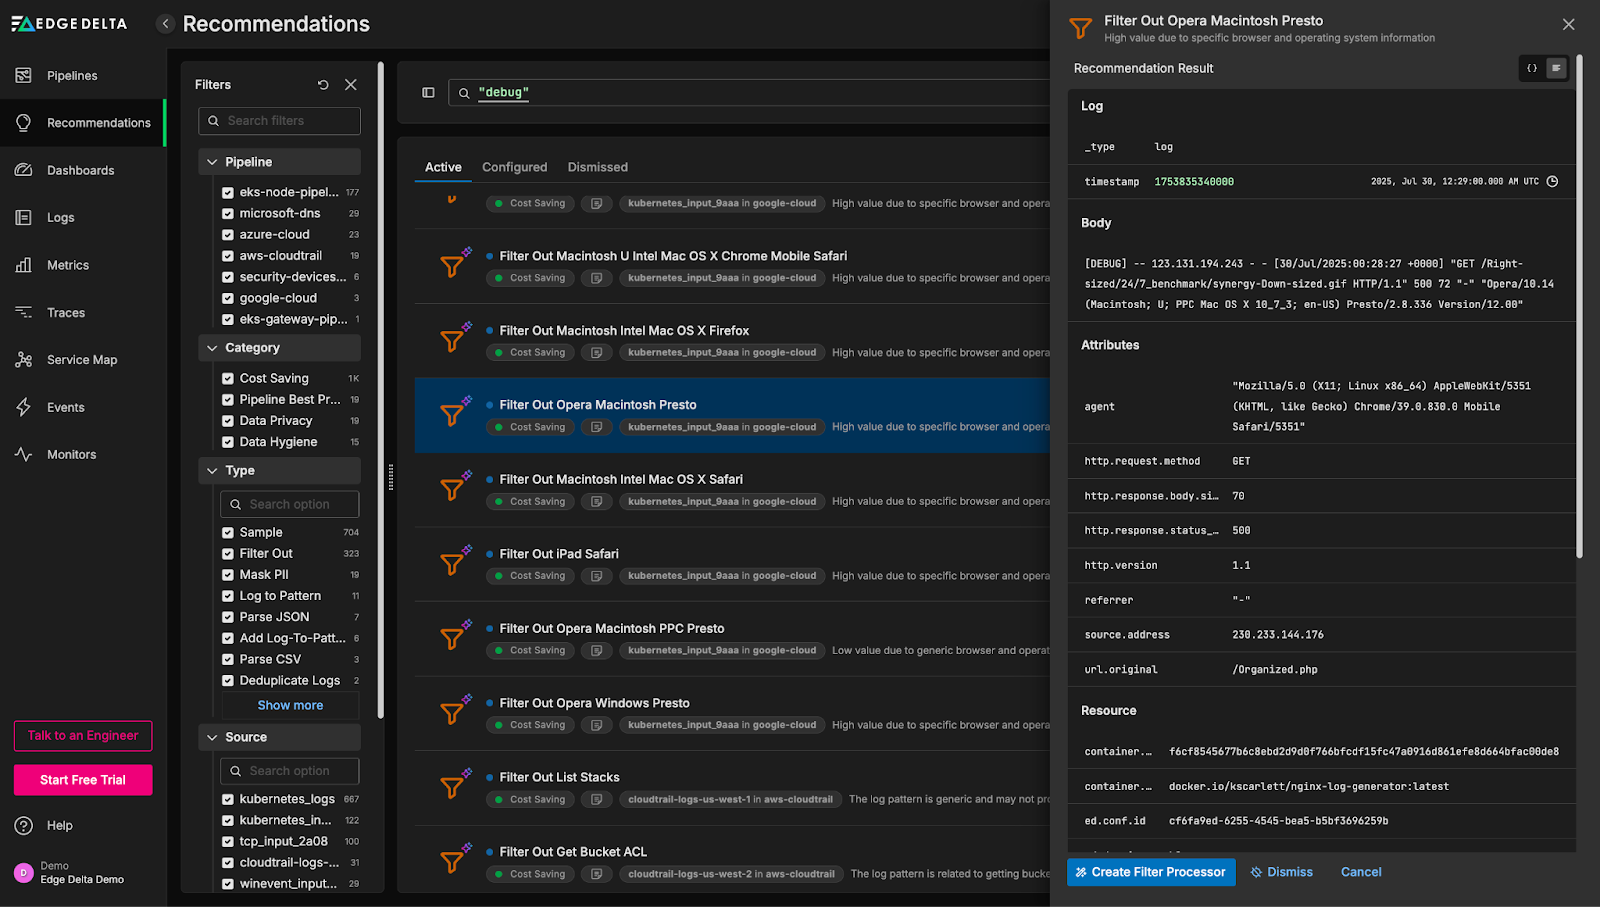Click Create Filter Processor button
The image size is (1600, 907).
coord(1150,872)
